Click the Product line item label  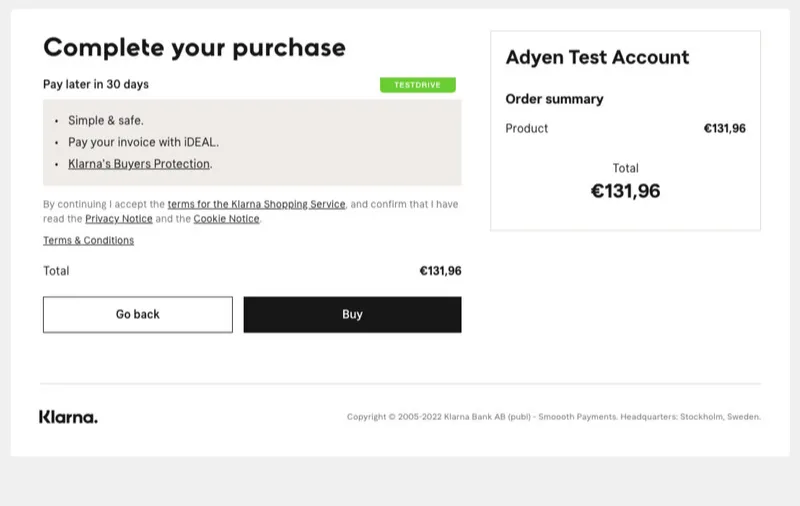click(527, 128)
